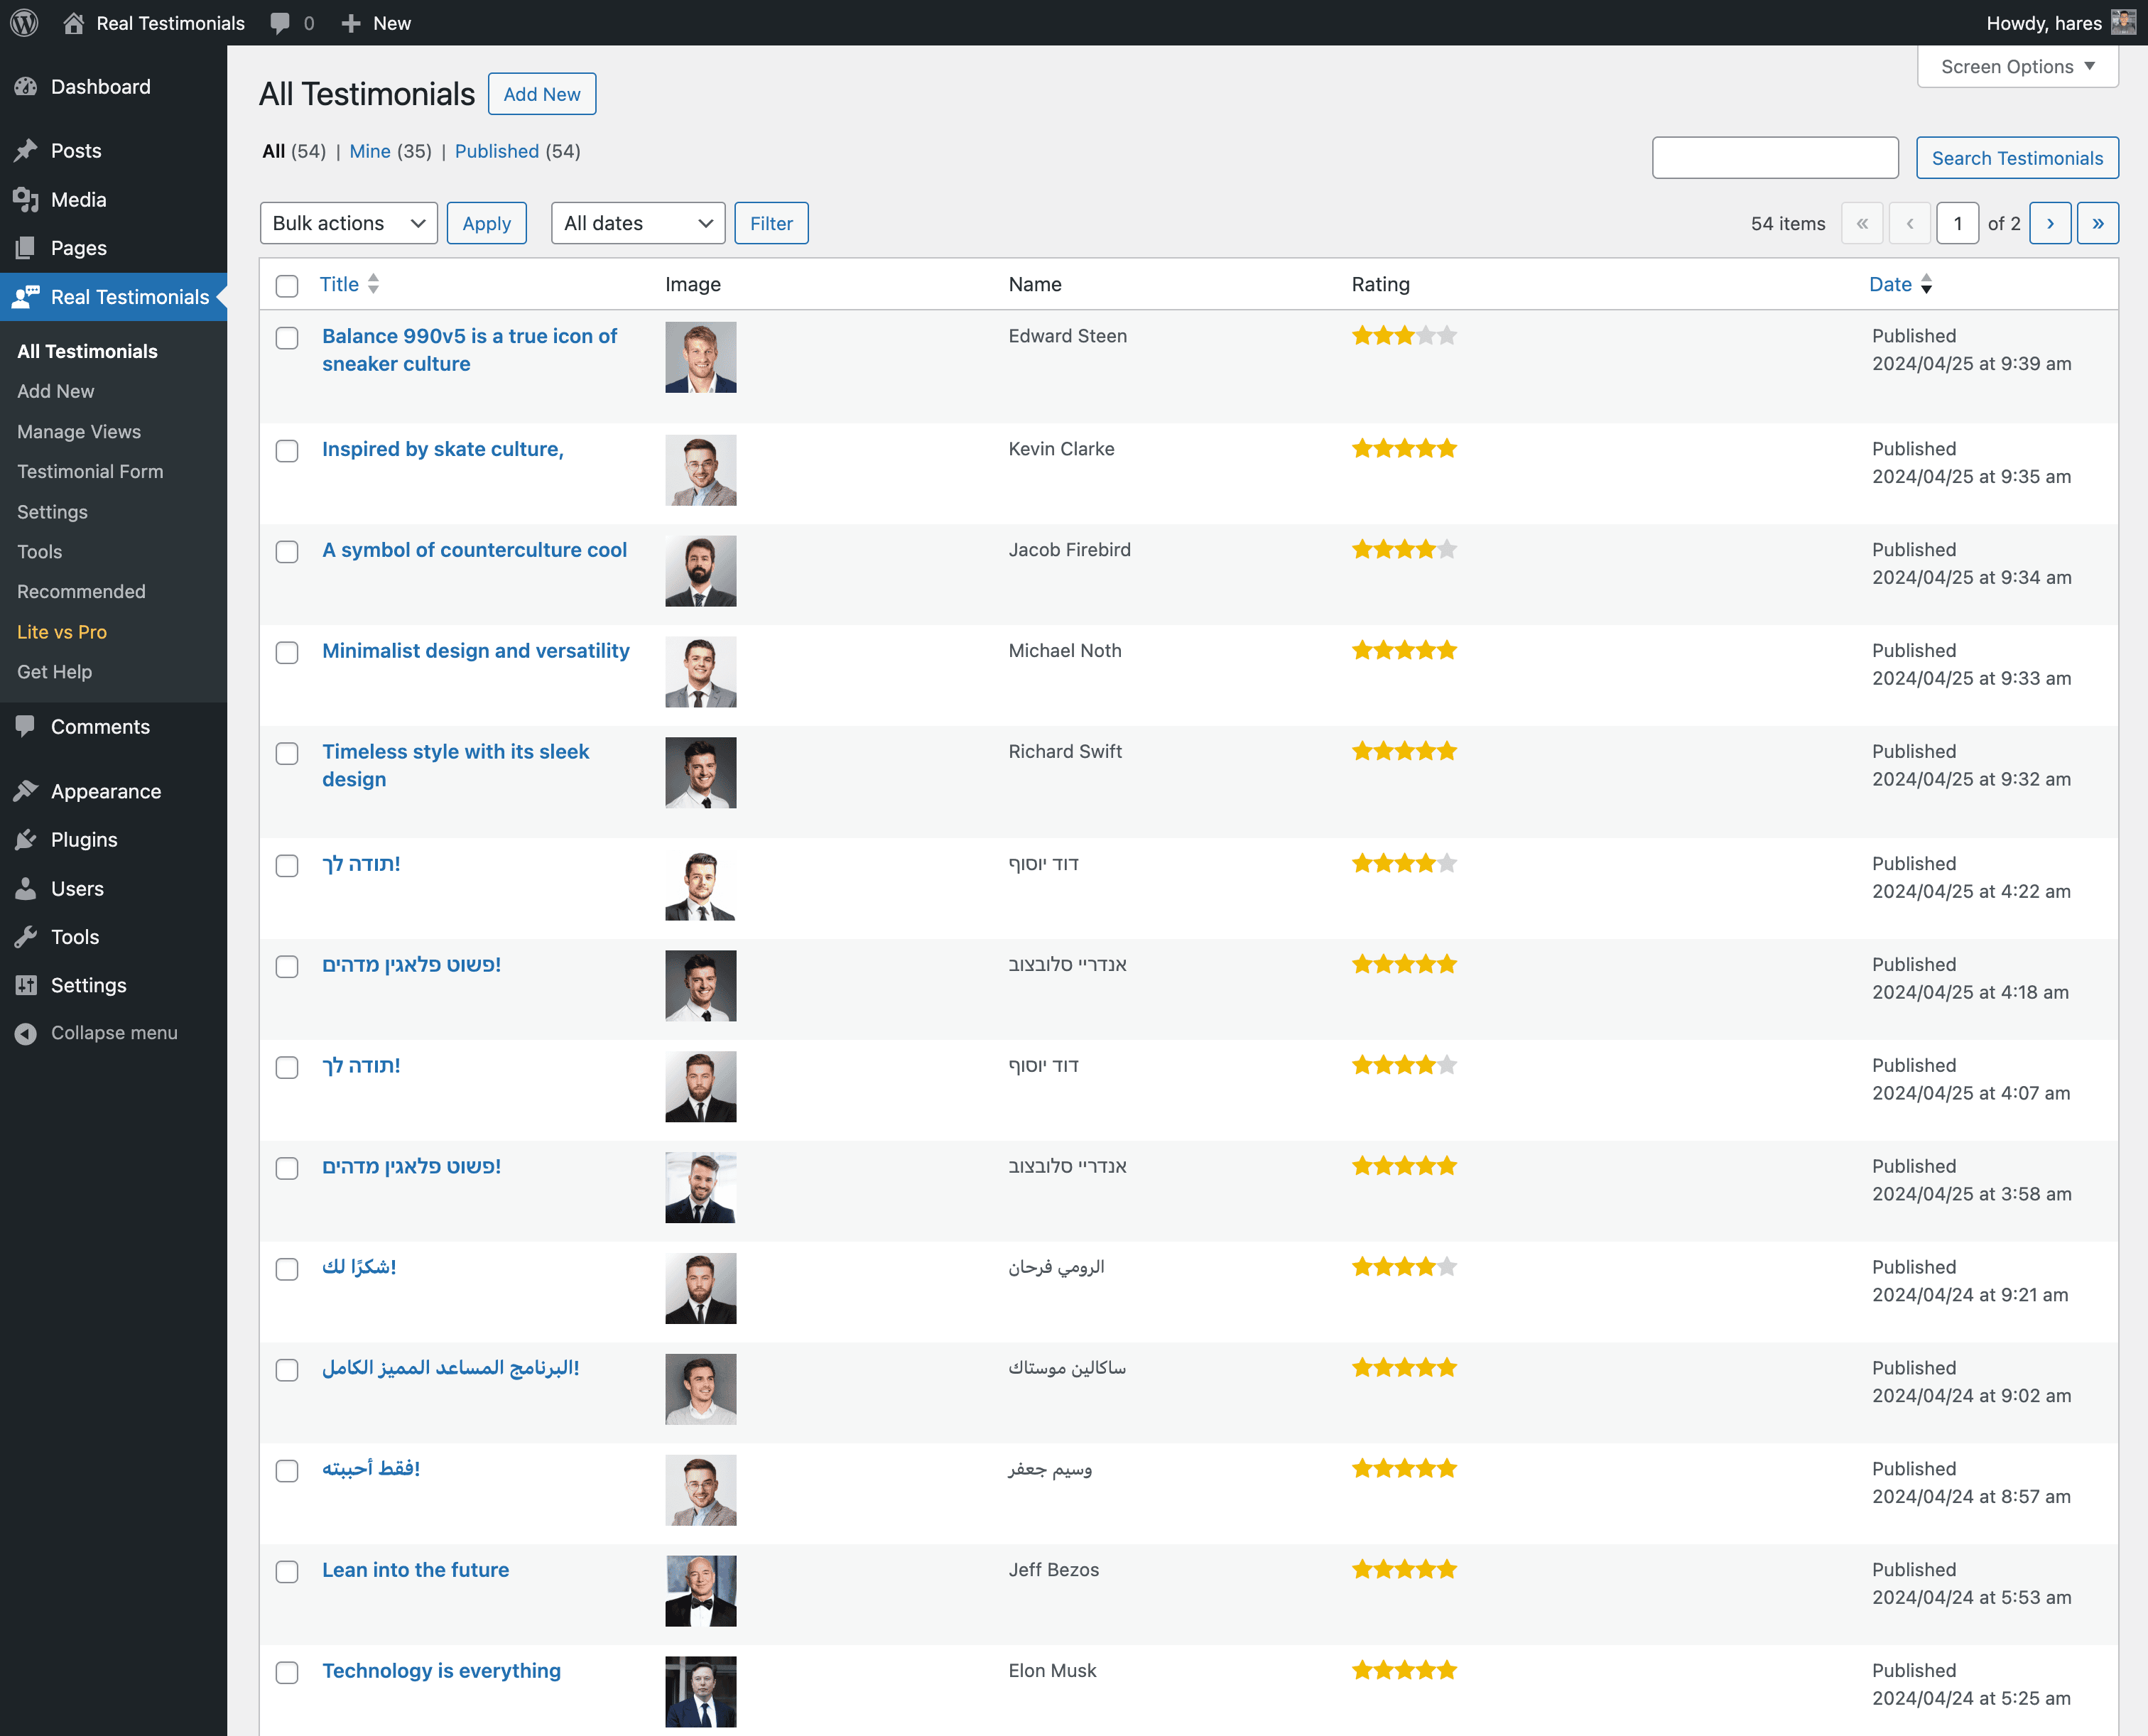Open Media library via its sidebar icon

point(26,199)
